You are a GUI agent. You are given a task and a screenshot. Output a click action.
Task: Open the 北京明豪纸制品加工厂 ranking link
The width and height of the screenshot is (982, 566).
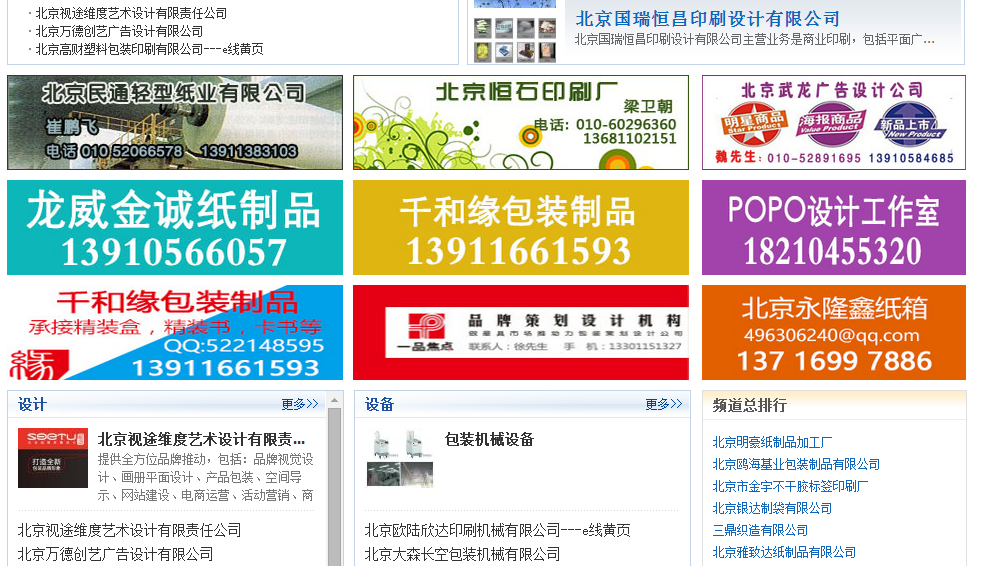[x=772, y=442]
